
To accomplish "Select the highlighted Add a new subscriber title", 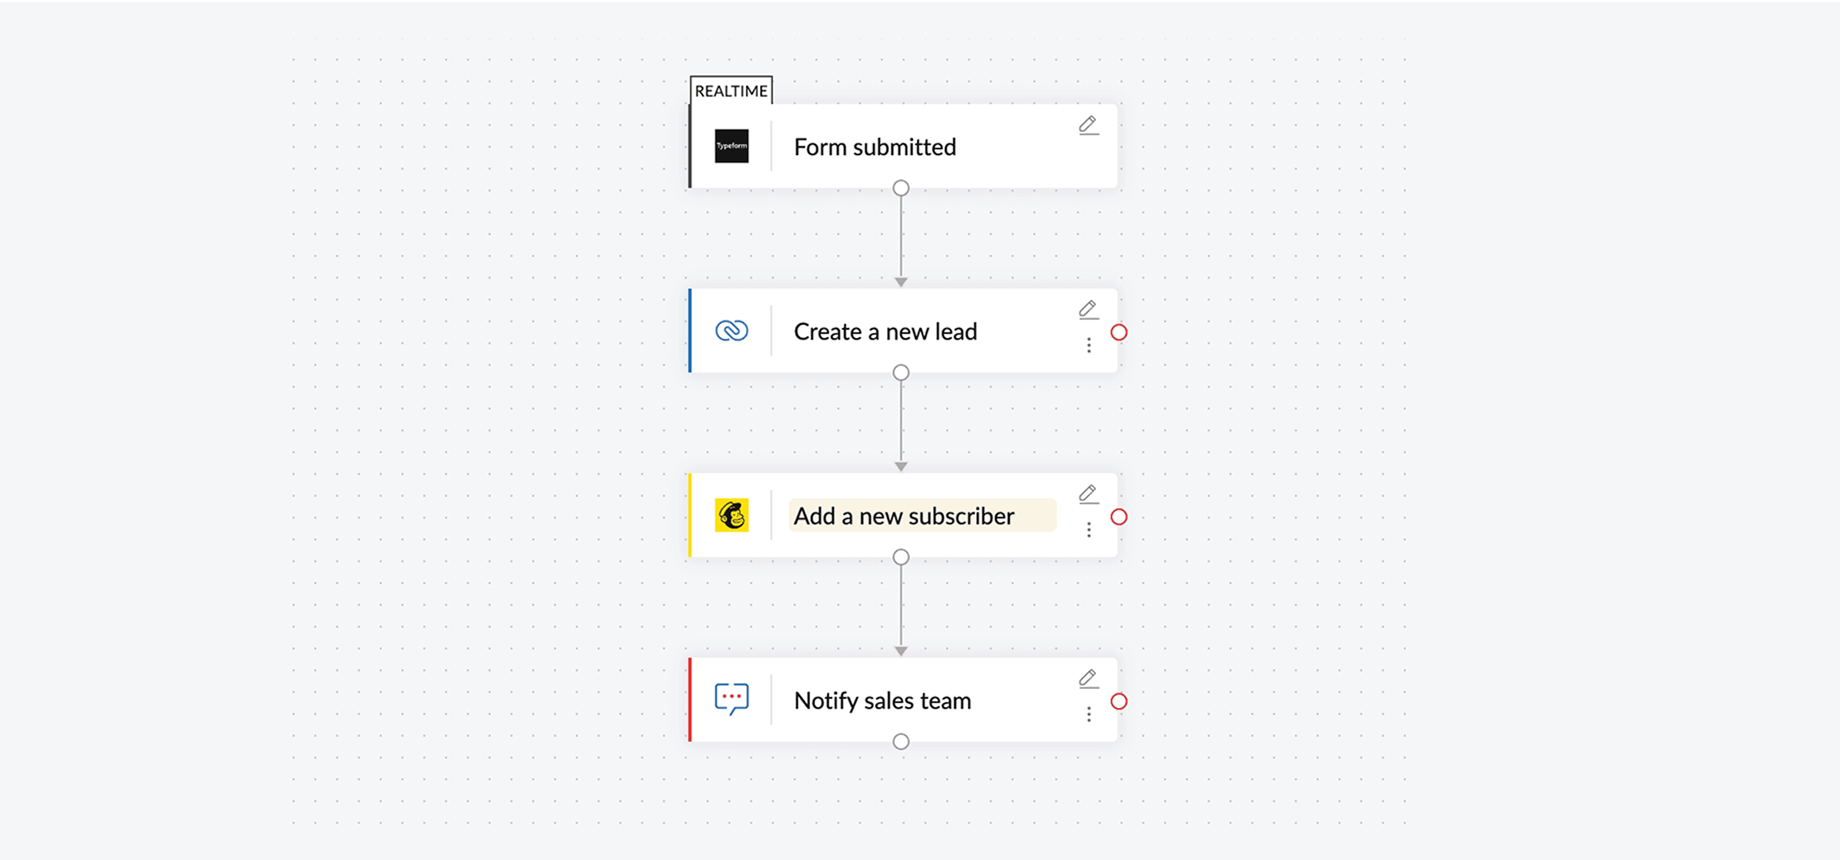I will coord(904,516).
